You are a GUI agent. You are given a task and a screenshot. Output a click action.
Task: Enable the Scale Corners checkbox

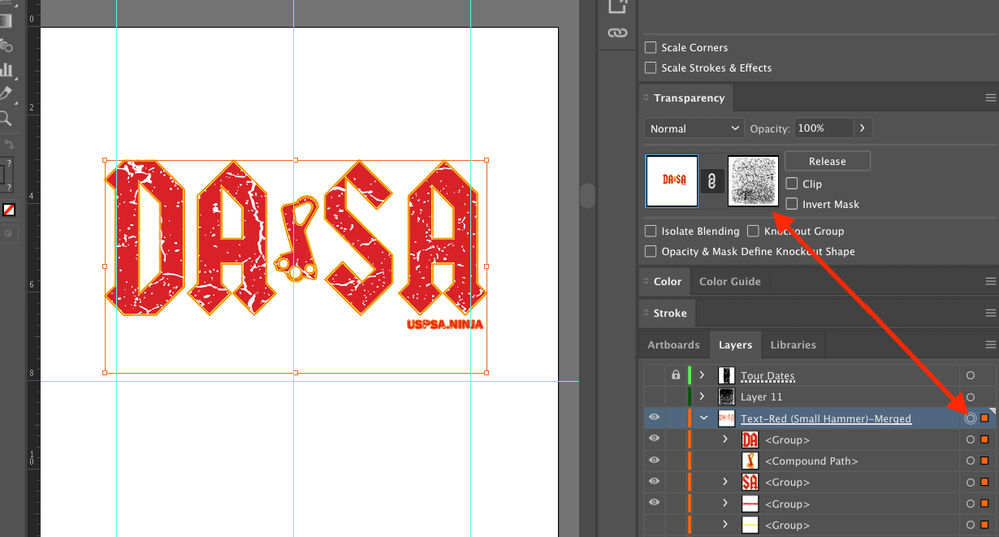point(651,48)
